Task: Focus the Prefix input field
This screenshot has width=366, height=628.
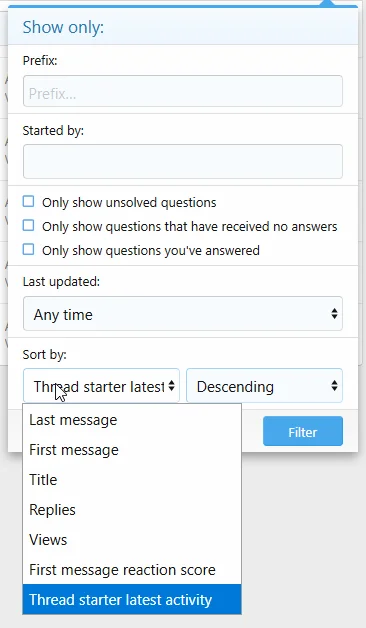Action: point(183,91)
